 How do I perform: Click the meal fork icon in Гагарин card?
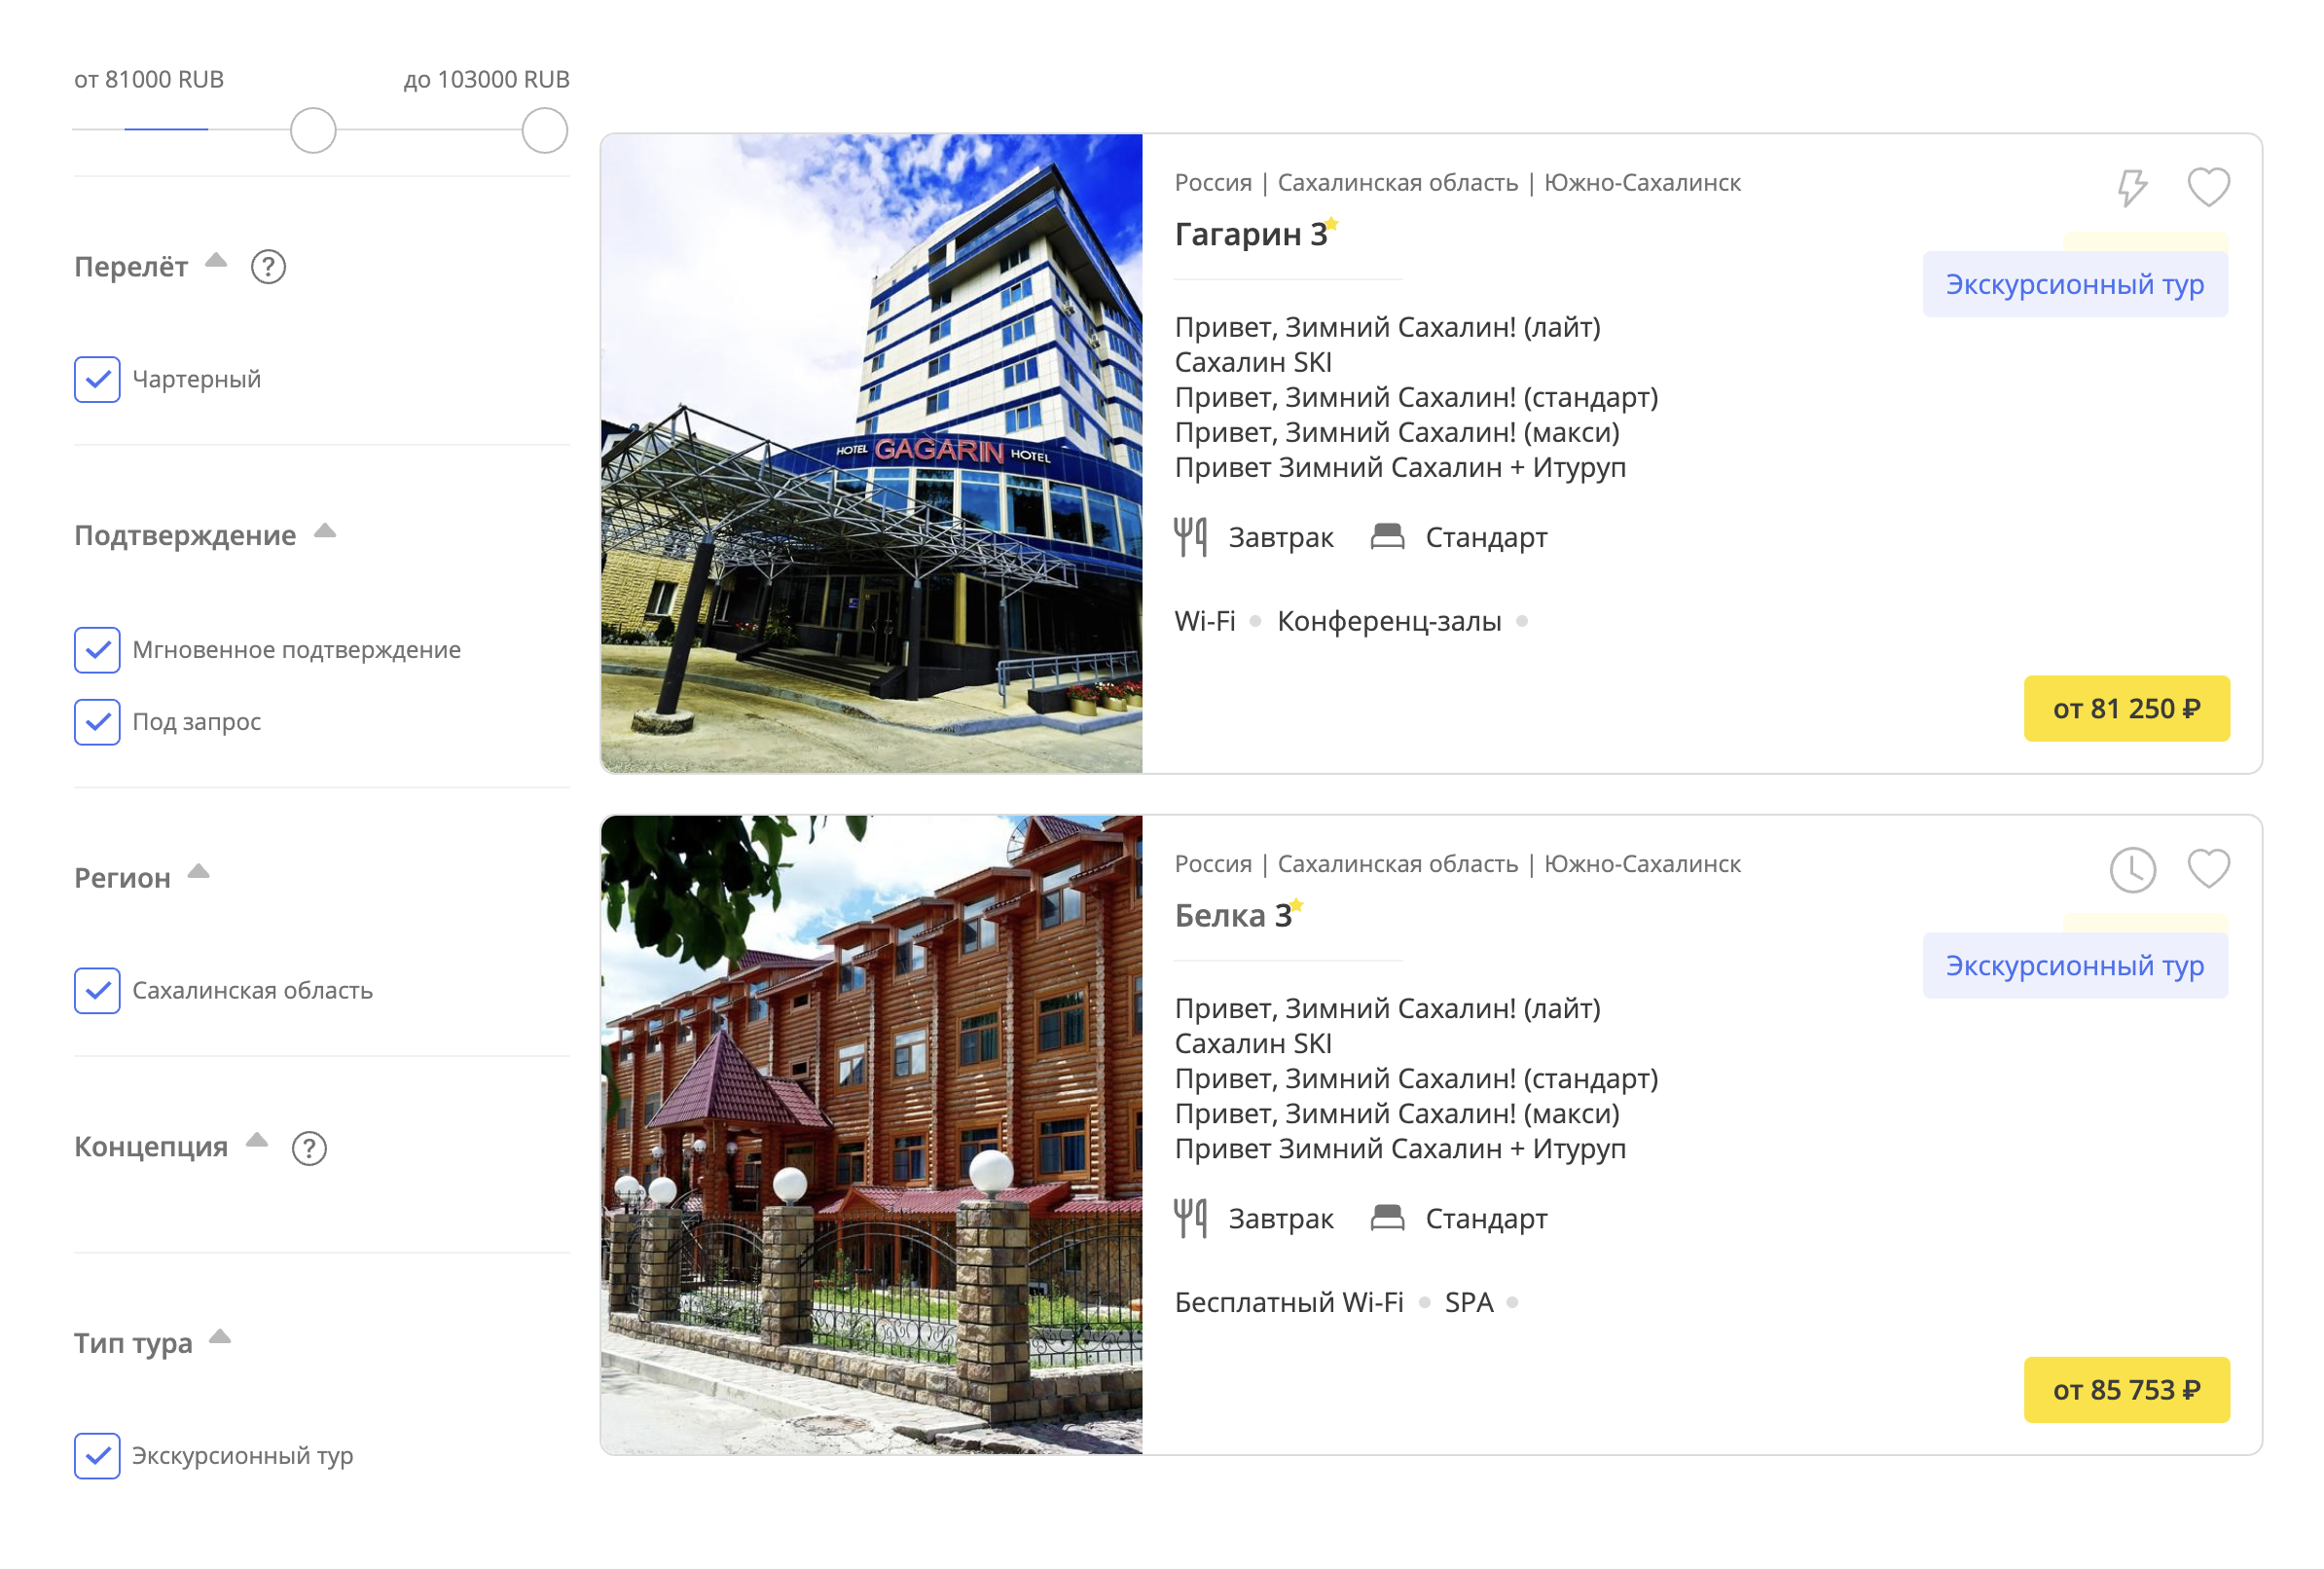coord(1190,537)
